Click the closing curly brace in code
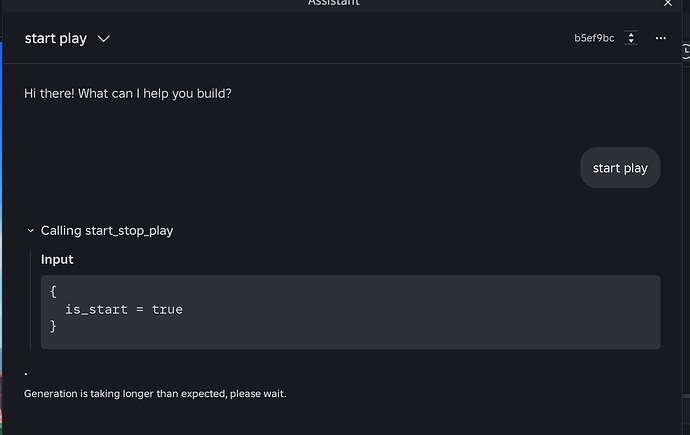The image size is (690, 435). tap(53, 326)
